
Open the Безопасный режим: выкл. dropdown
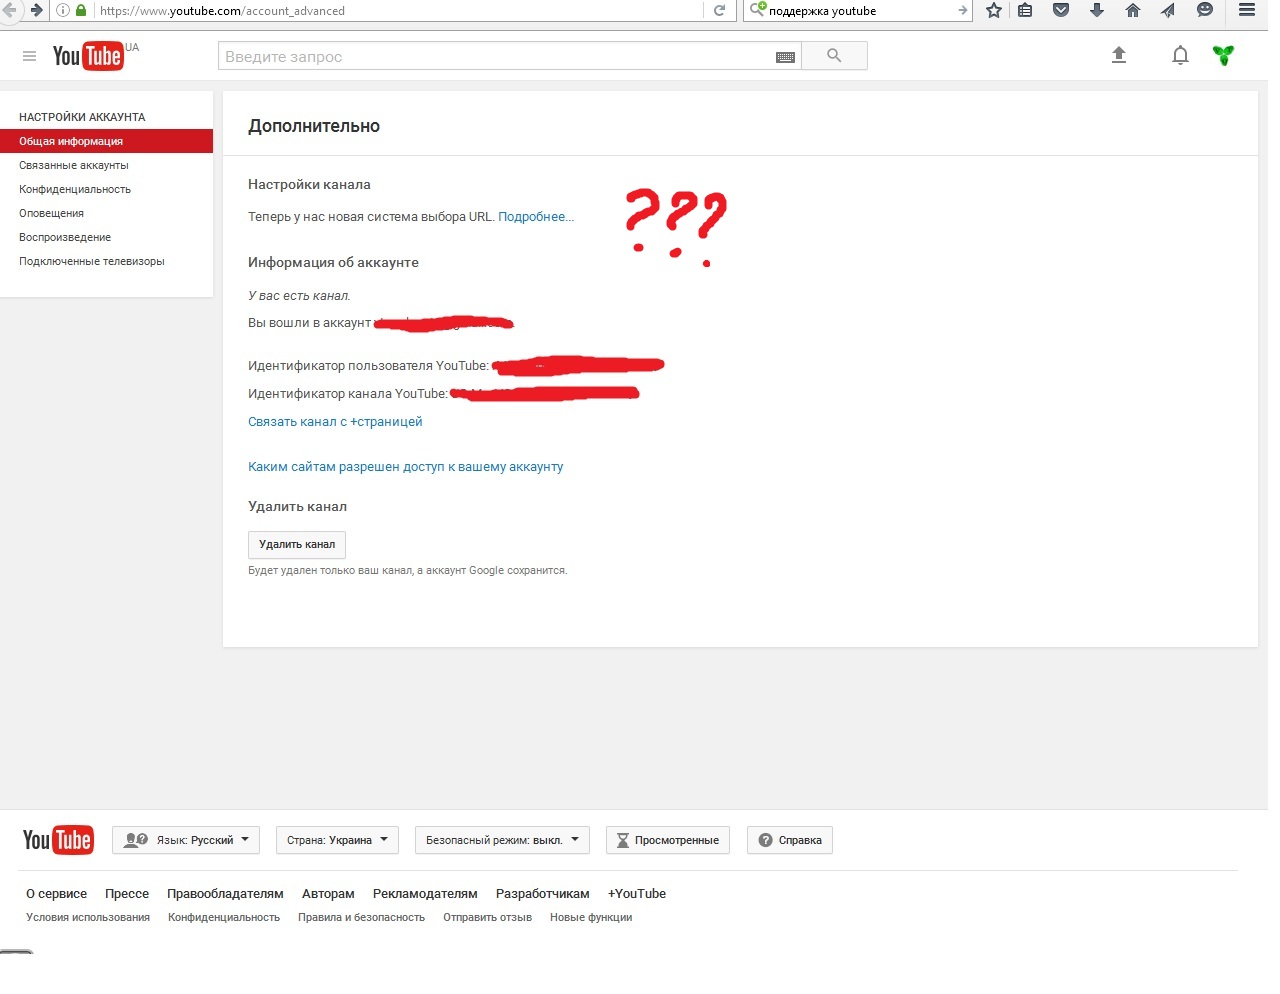(x=502, y=840)
